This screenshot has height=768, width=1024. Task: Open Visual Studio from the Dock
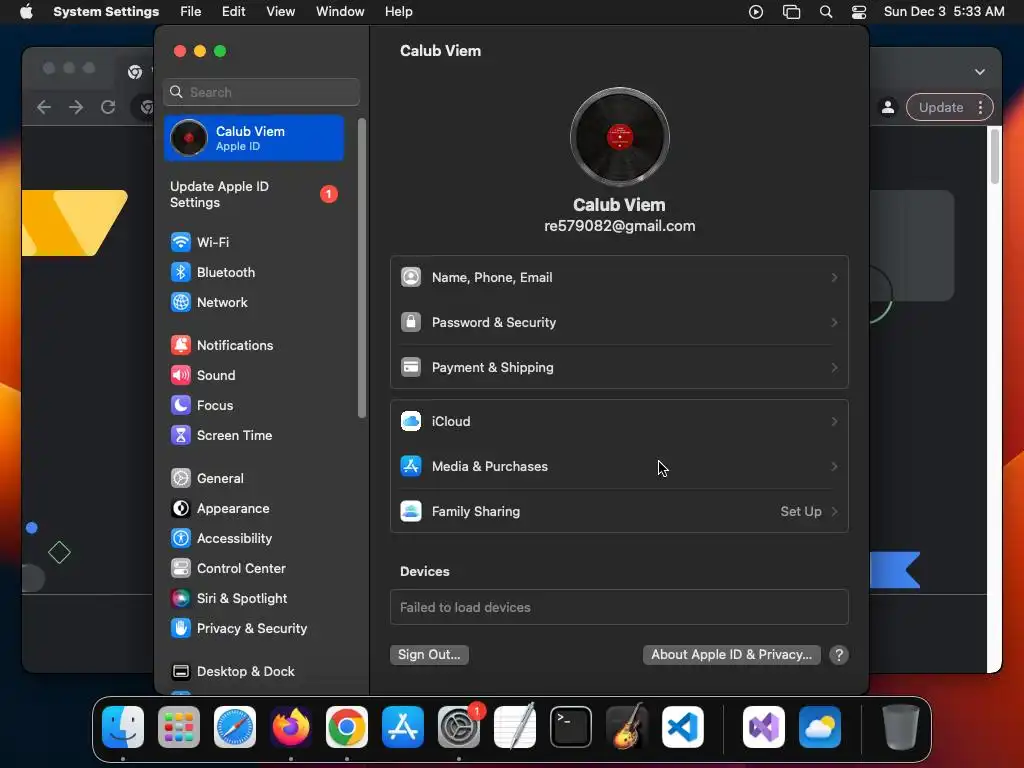click(763, 727)
